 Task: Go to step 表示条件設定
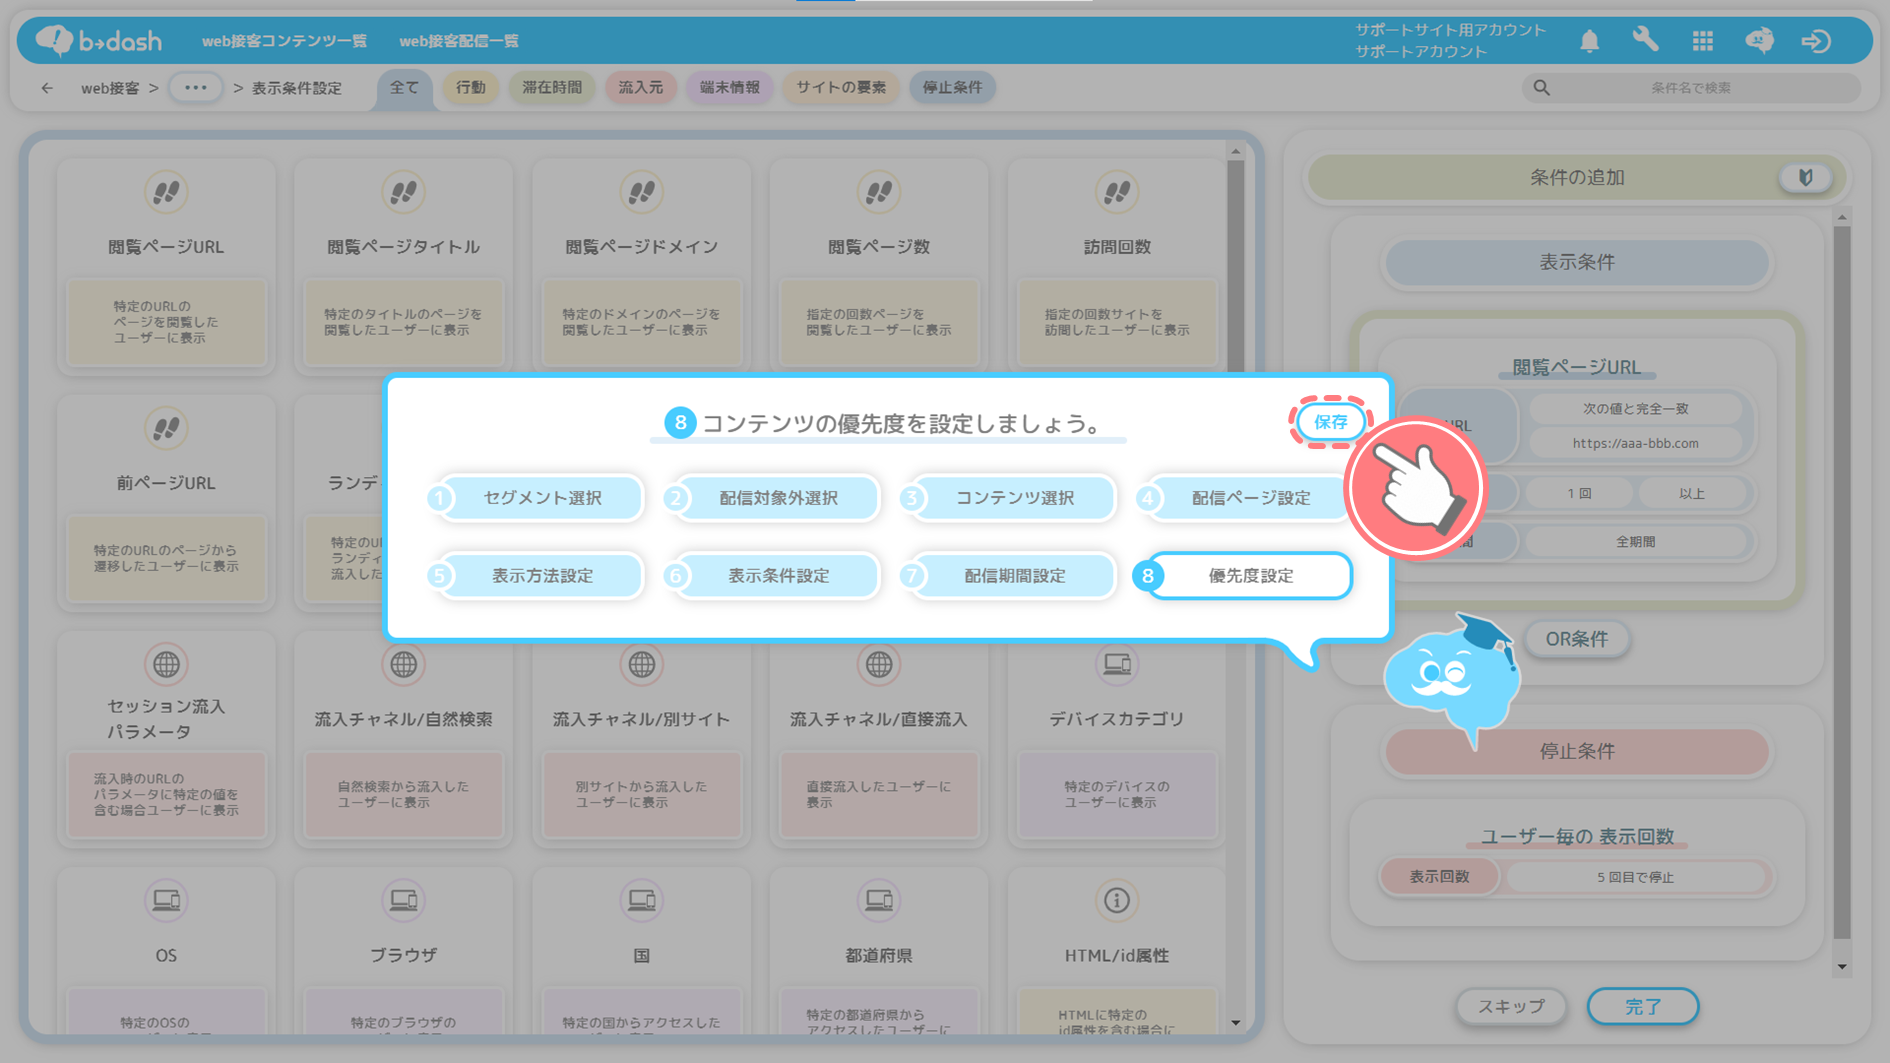(778, 576)
